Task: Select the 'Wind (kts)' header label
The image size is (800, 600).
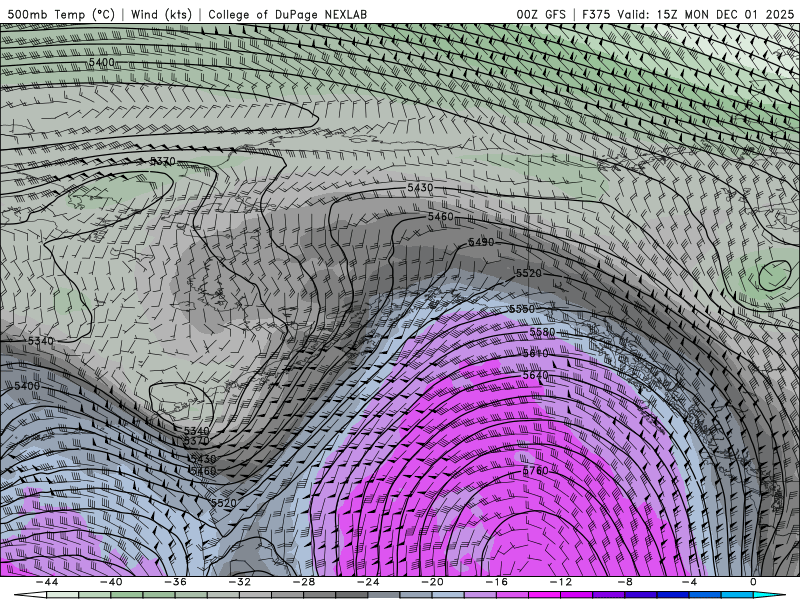Action: tap(161, 14)
